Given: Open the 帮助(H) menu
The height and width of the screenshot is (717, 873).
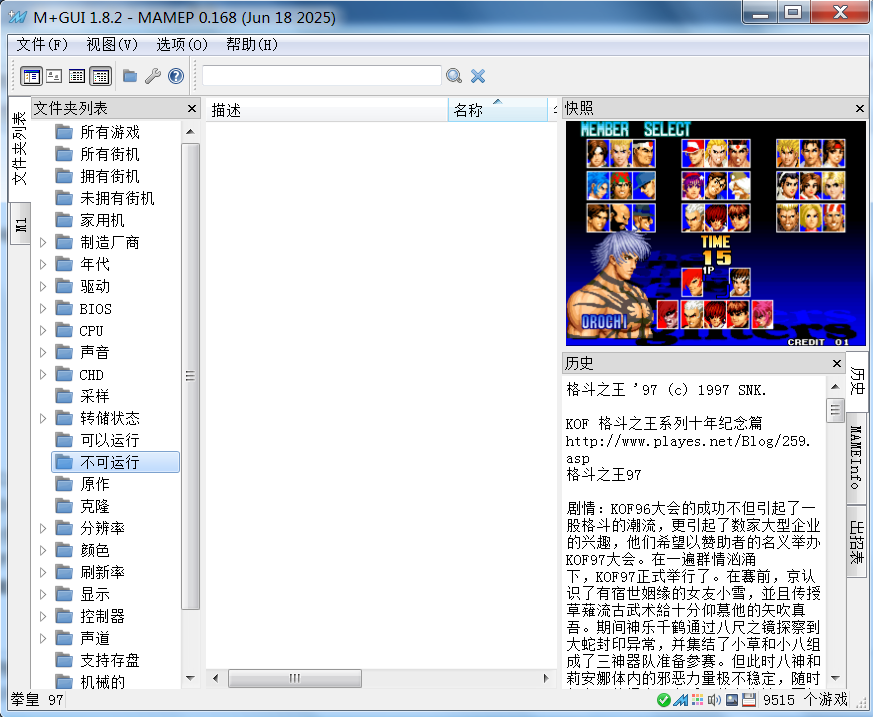Looking at the screenshot, I should [252, 45].
